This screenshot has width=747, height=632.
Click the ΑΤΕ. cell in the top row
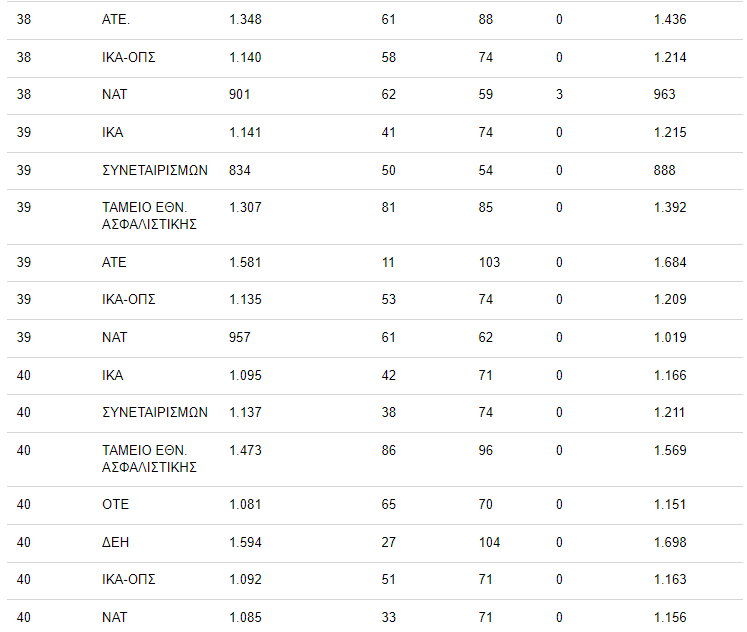pos(116,20)
